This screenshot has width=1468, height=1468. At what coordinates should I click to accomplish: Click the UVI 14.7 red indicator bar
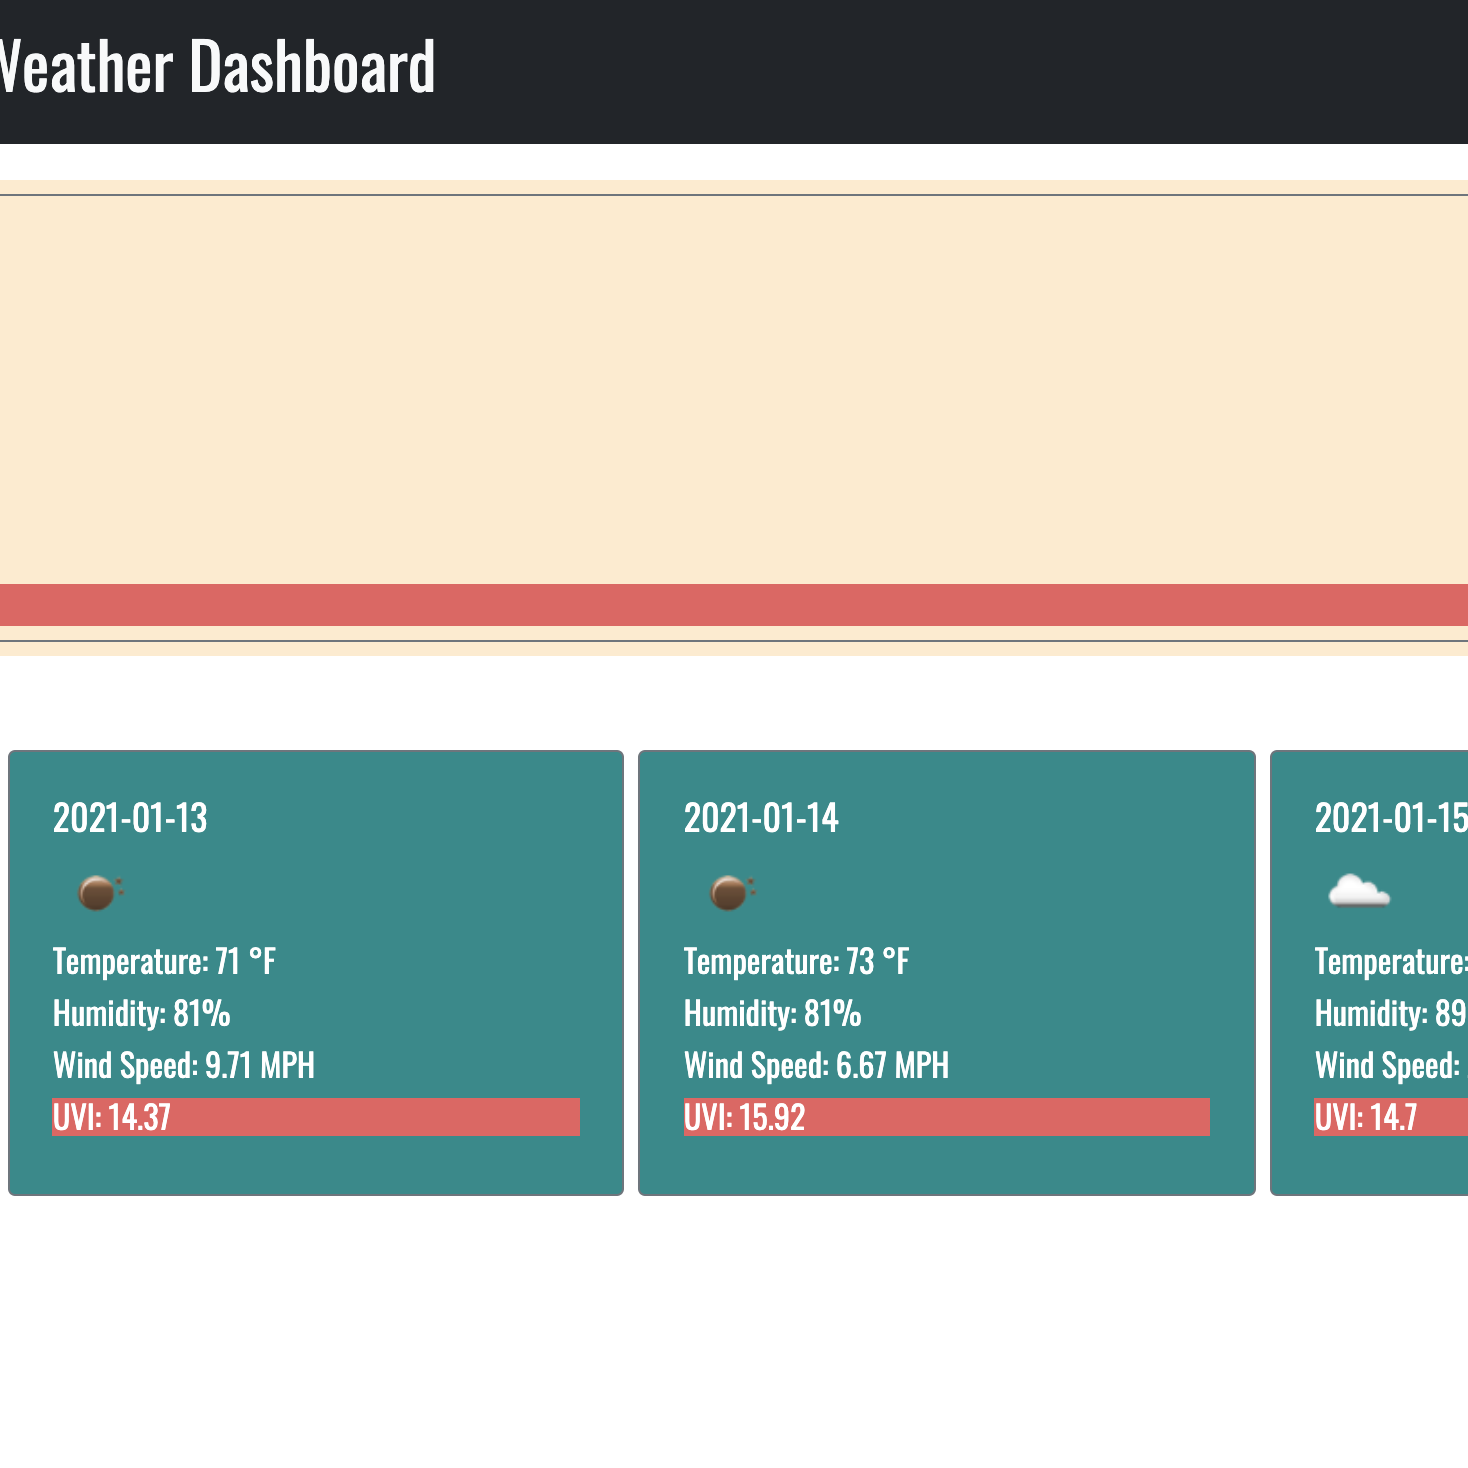tap(1390, 1117)
